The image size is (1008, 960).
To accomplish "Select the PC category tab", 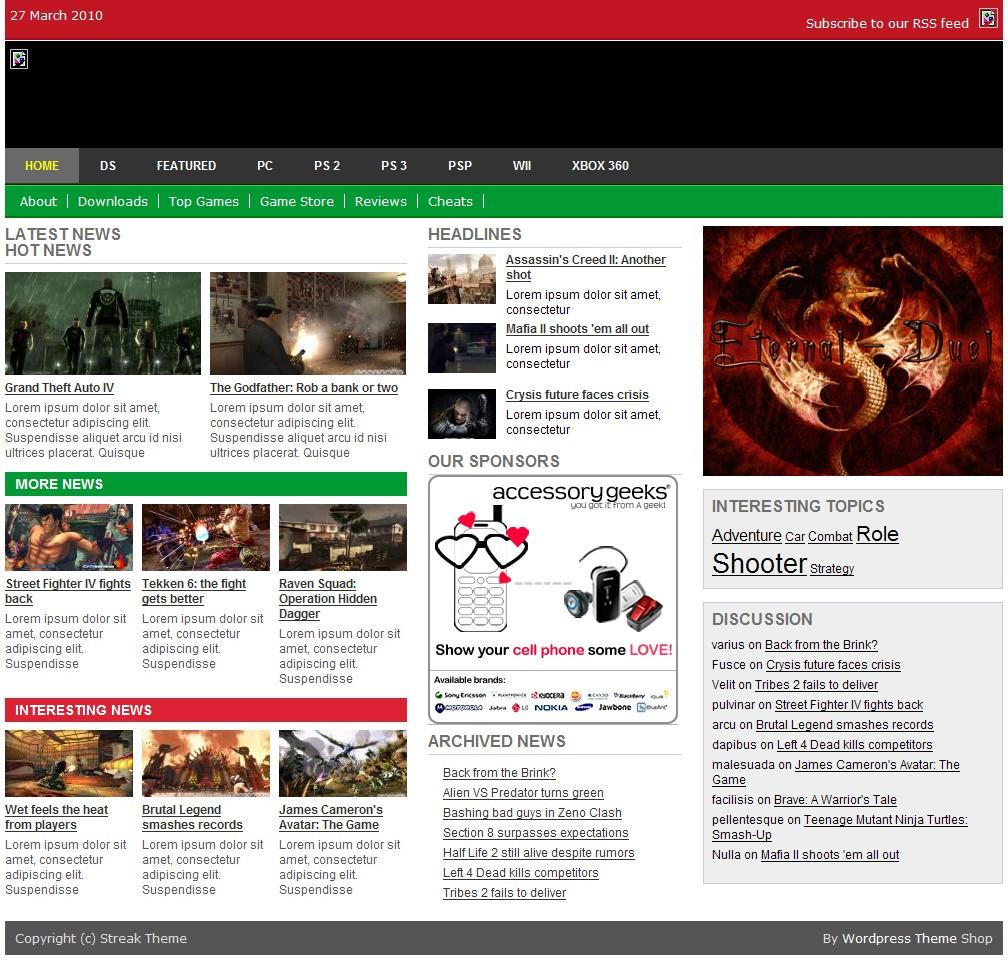I will click(x=265, y=166).
